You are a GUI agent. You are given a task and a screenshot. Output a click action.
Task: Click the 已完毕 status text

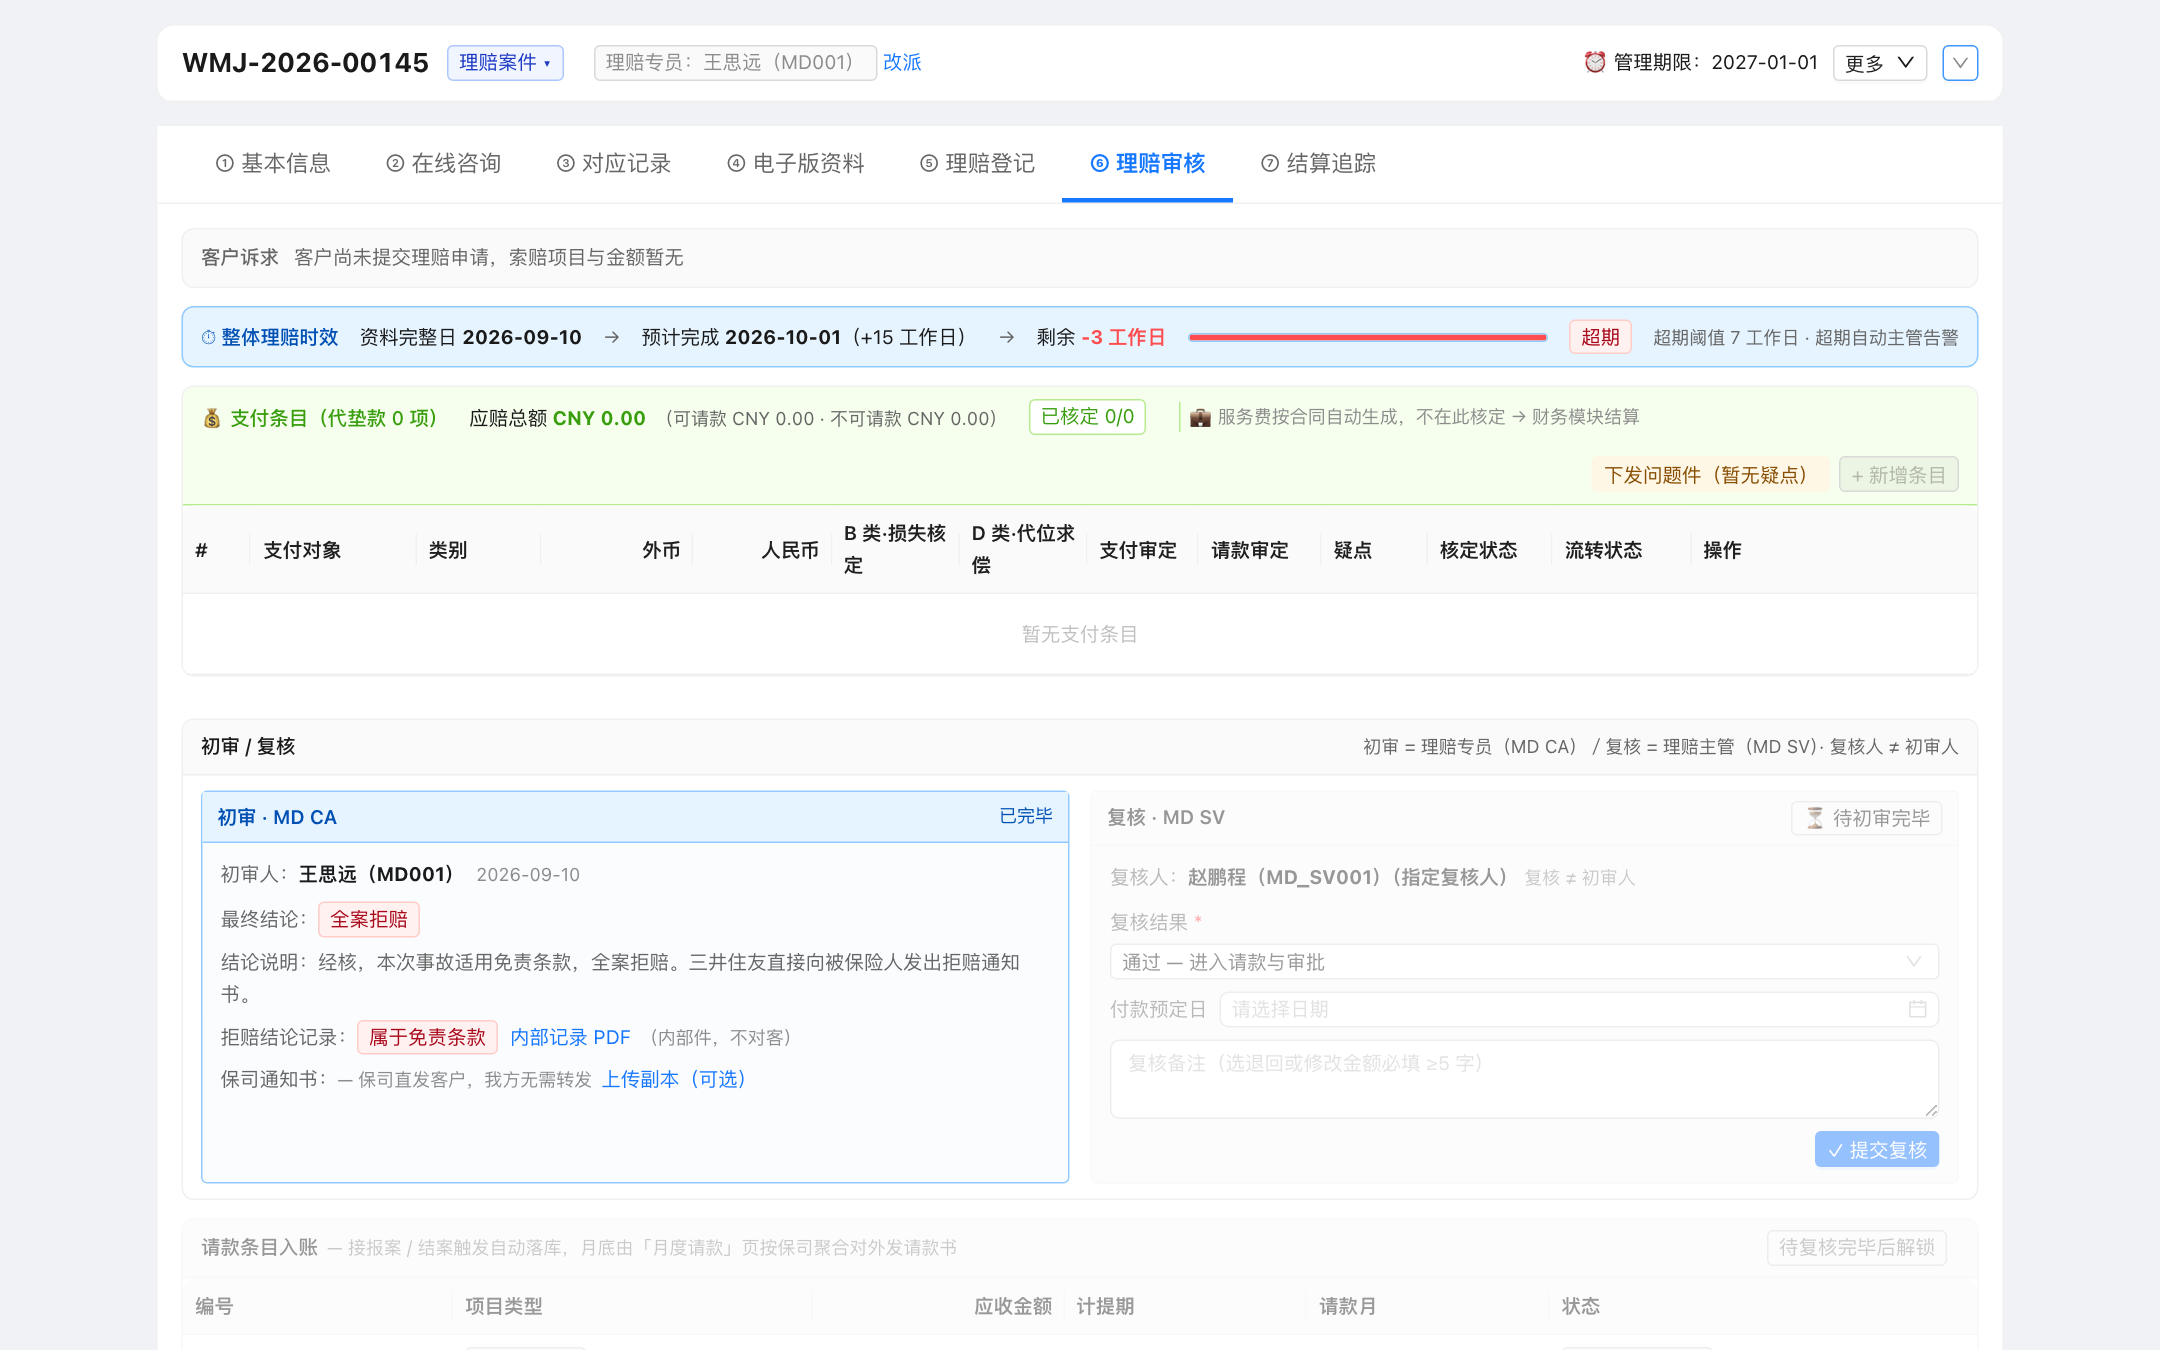(1026, 816)
